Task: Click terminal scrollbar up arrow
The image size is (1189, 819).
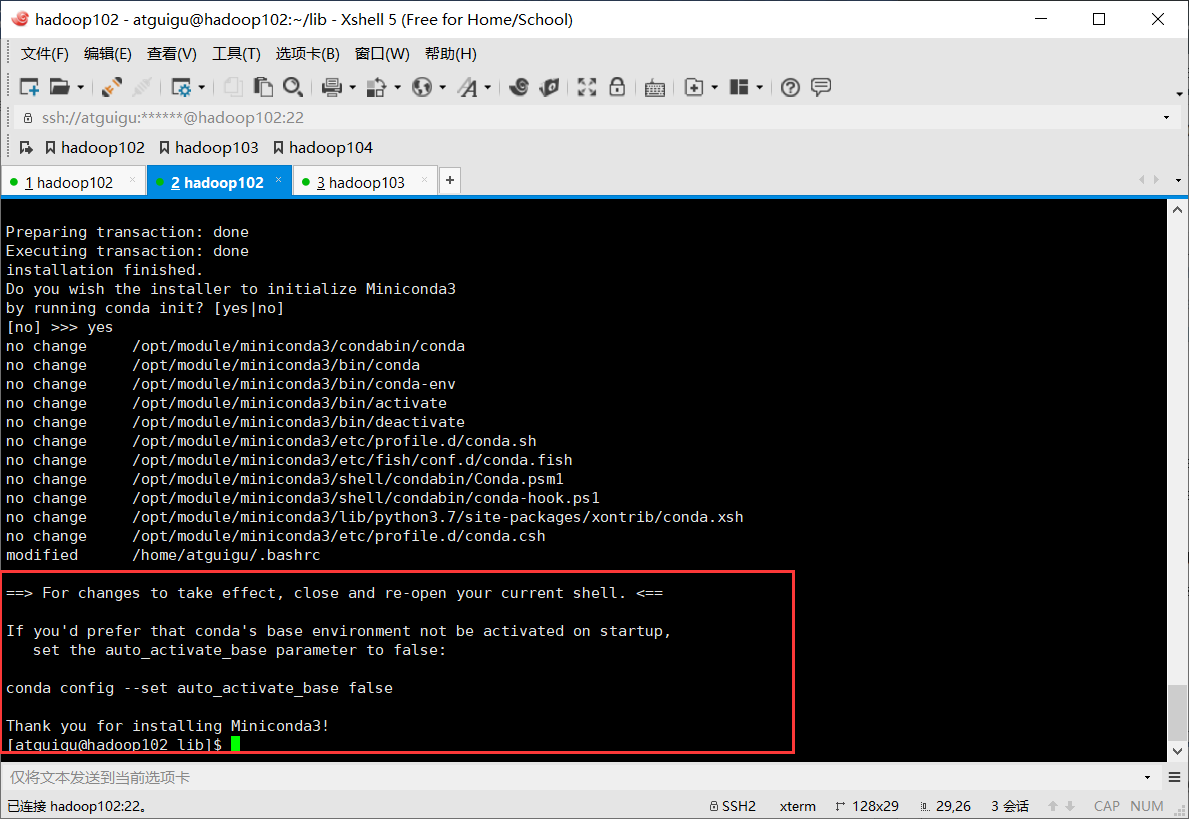Action: coord(1177,209)
